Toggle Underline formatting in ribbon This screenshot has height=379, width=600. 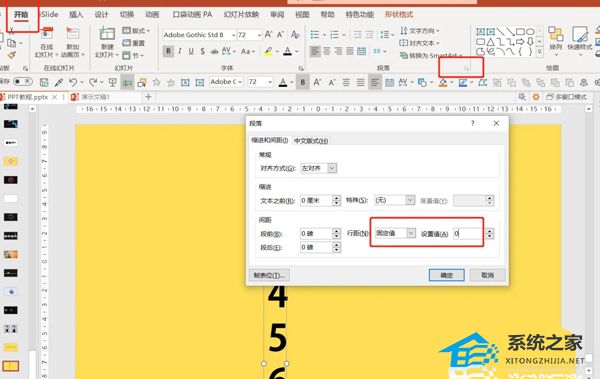coord(191,51)
